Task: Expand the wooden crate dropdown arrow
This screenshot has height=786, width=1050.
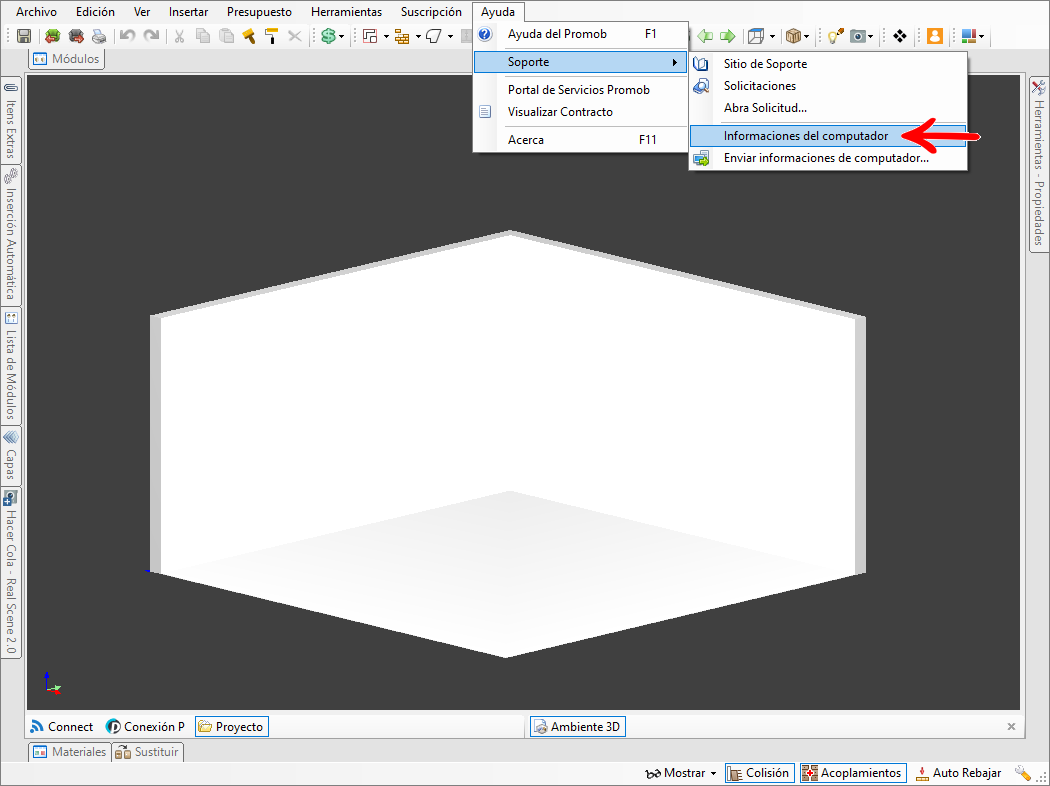Action: [x=806, y=36]
